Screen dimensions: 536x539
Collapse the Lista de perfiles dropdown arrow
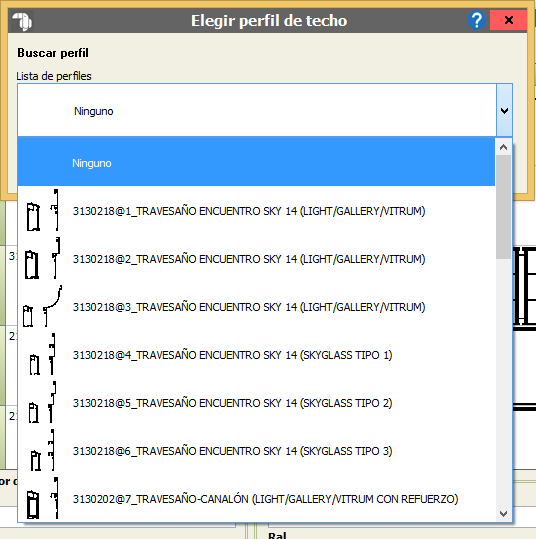tap(504, 110)
